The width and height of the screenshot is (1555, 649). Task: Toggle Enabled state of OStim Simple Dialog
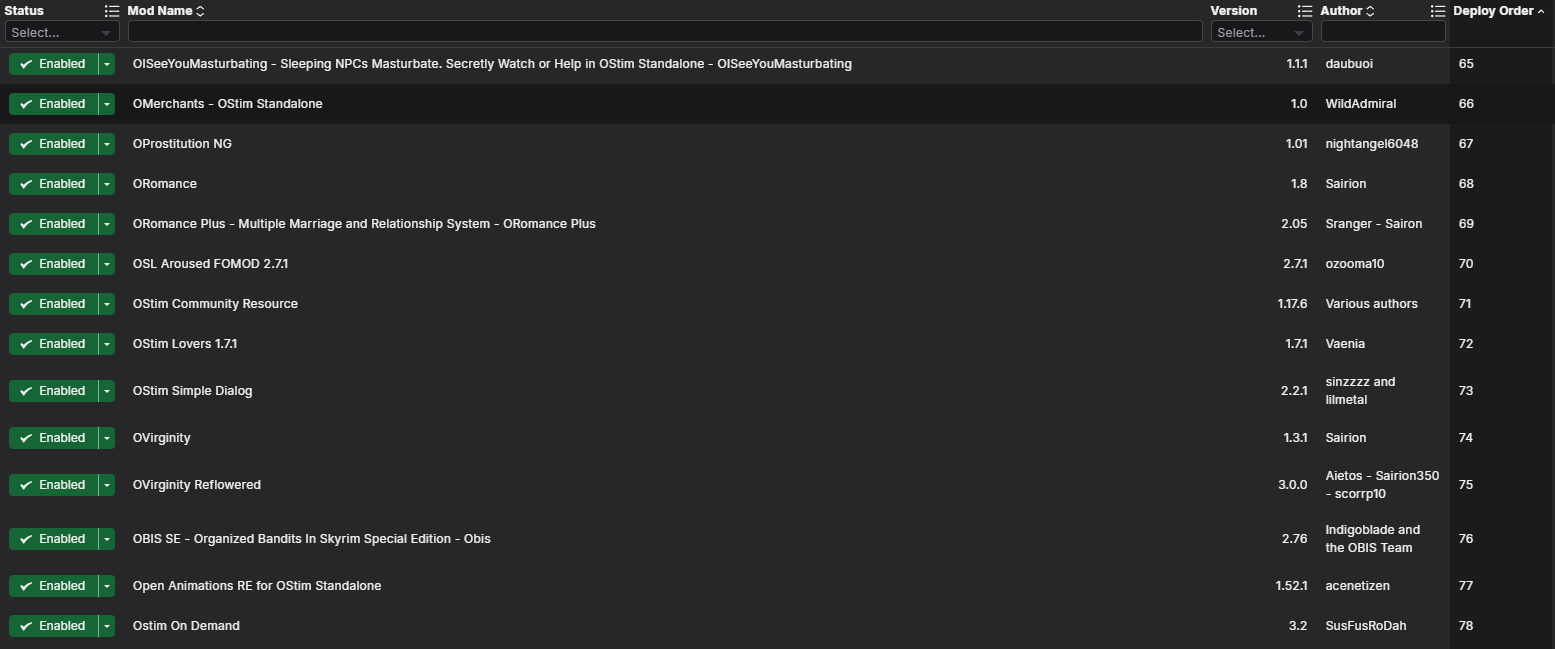53,391
